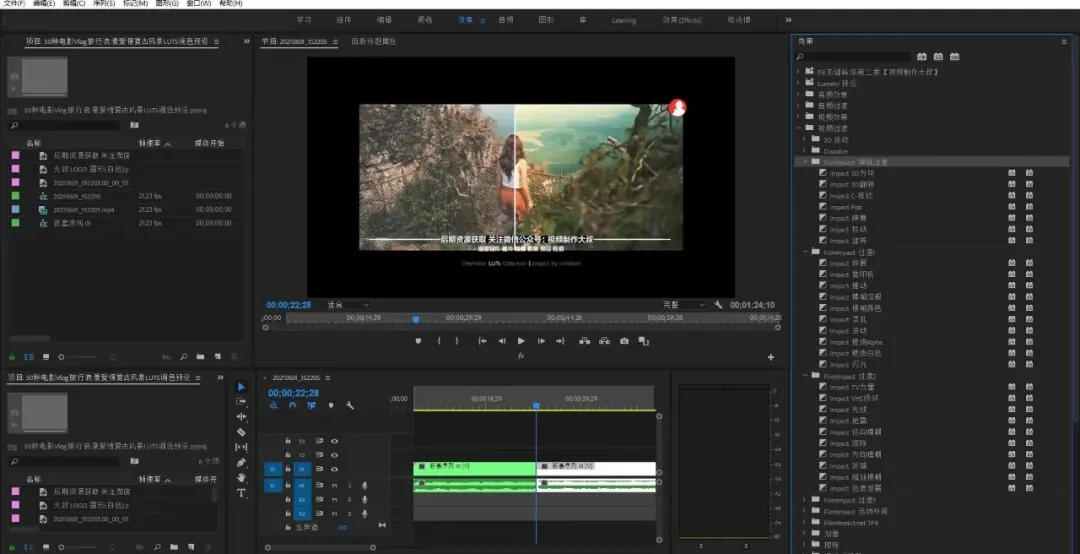Open the 窗口(W) menu
The width and height of the screenshot is (1080, 554).
tap(199, 4)
